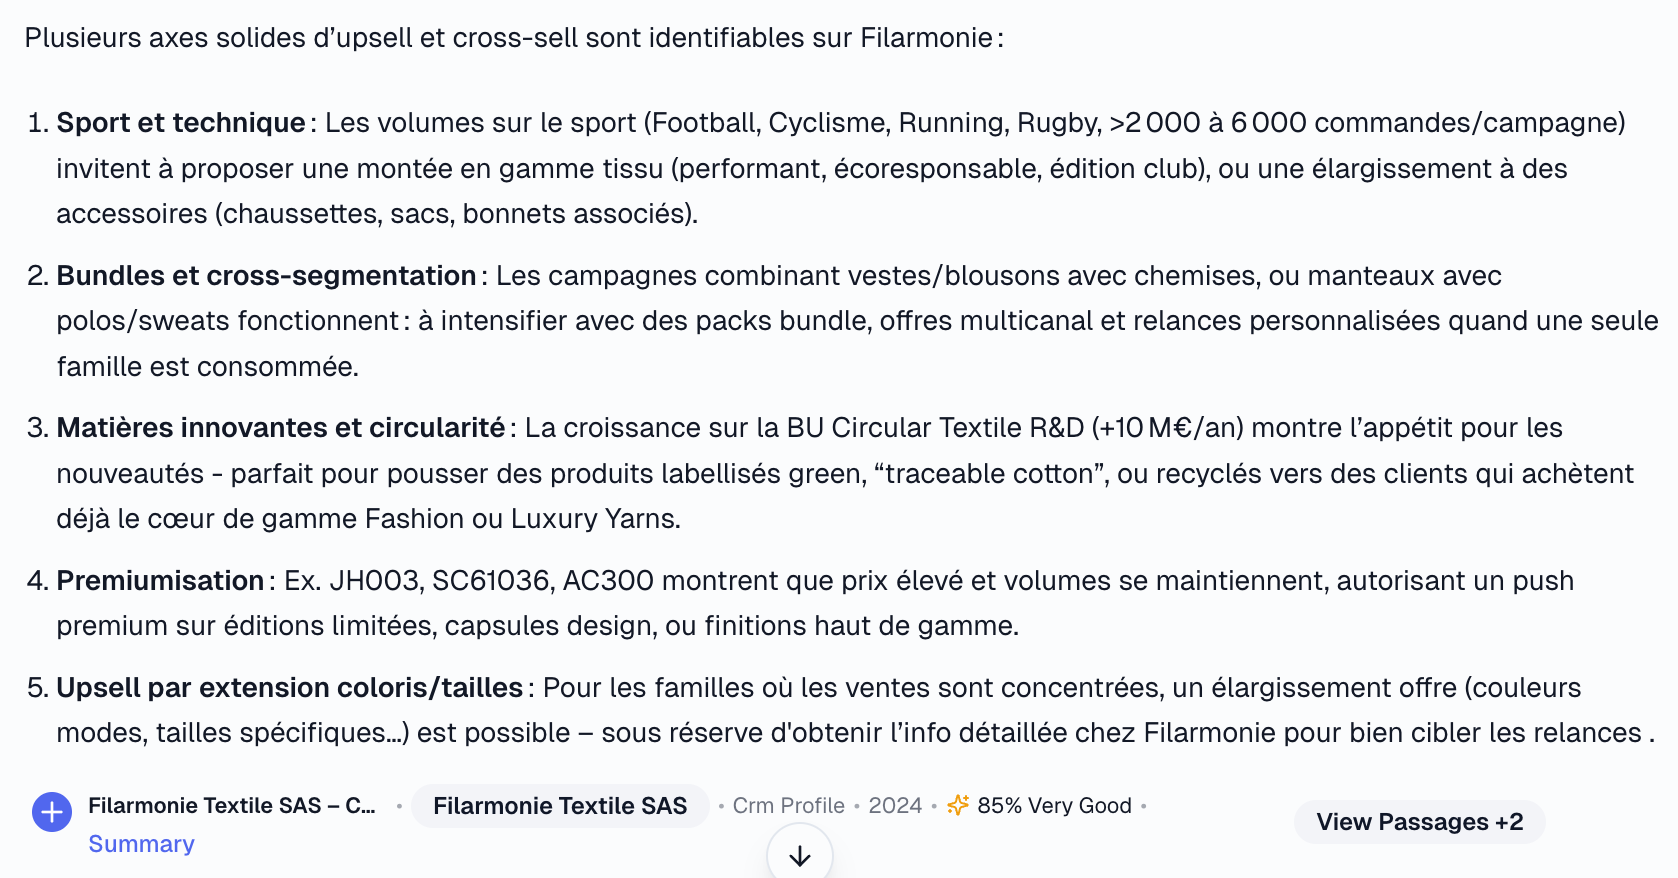Click the 2024 year label in citation

tap(895, 806)
